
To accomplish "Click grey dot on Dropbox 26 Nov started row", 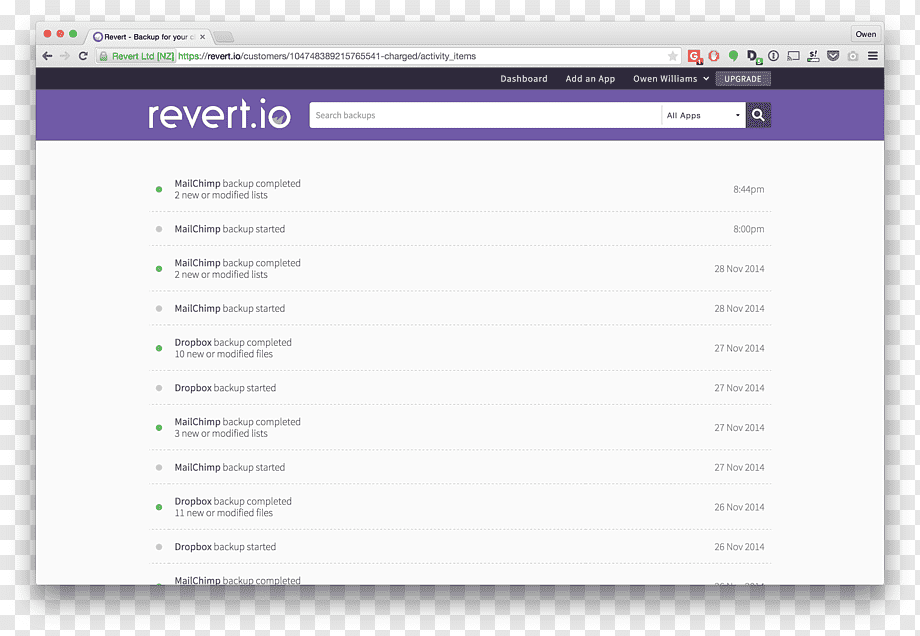I will coord(159,547).
